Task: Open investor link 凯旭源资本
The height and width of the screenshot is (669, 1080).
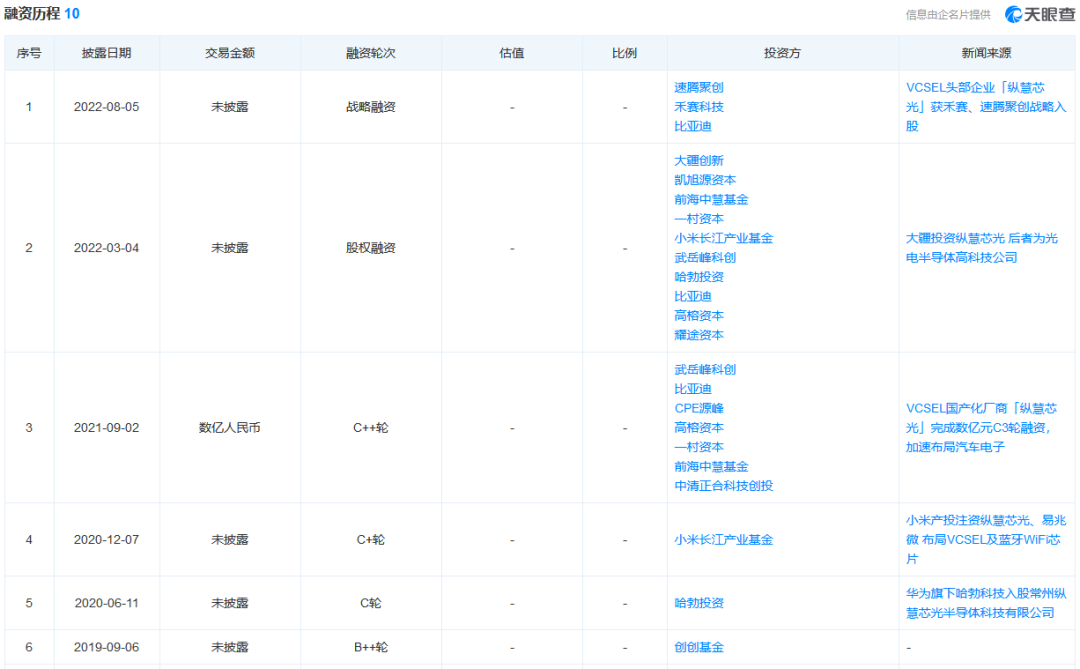Action: [x=705, y=180]
